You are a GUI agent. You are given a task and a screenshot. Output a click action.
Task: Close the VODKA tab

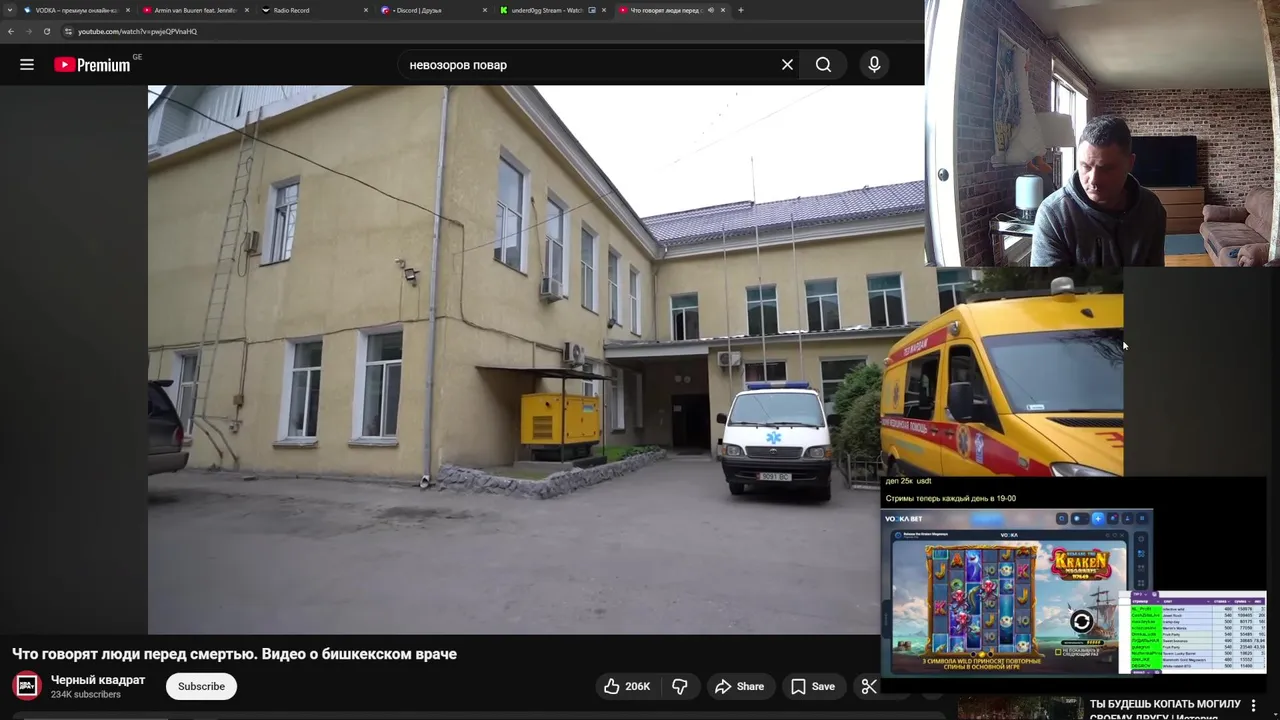tap(128, 10)
